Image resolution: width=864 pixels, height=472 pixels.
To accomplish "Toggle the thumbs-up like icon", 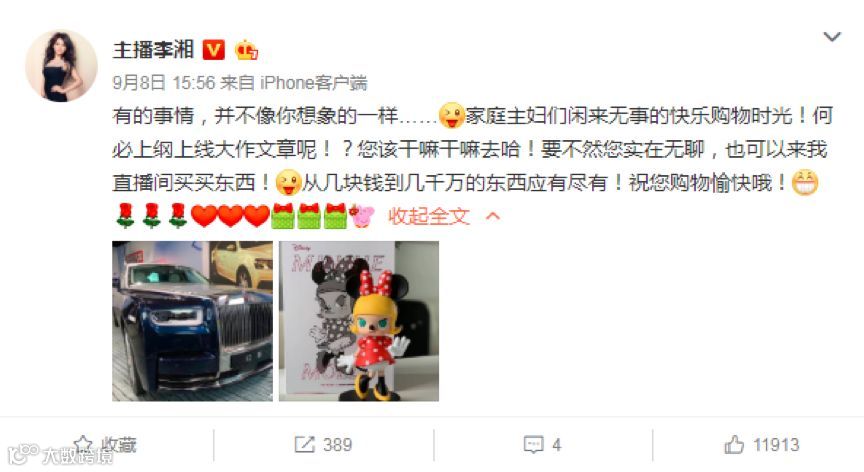I will click(734, 444).
